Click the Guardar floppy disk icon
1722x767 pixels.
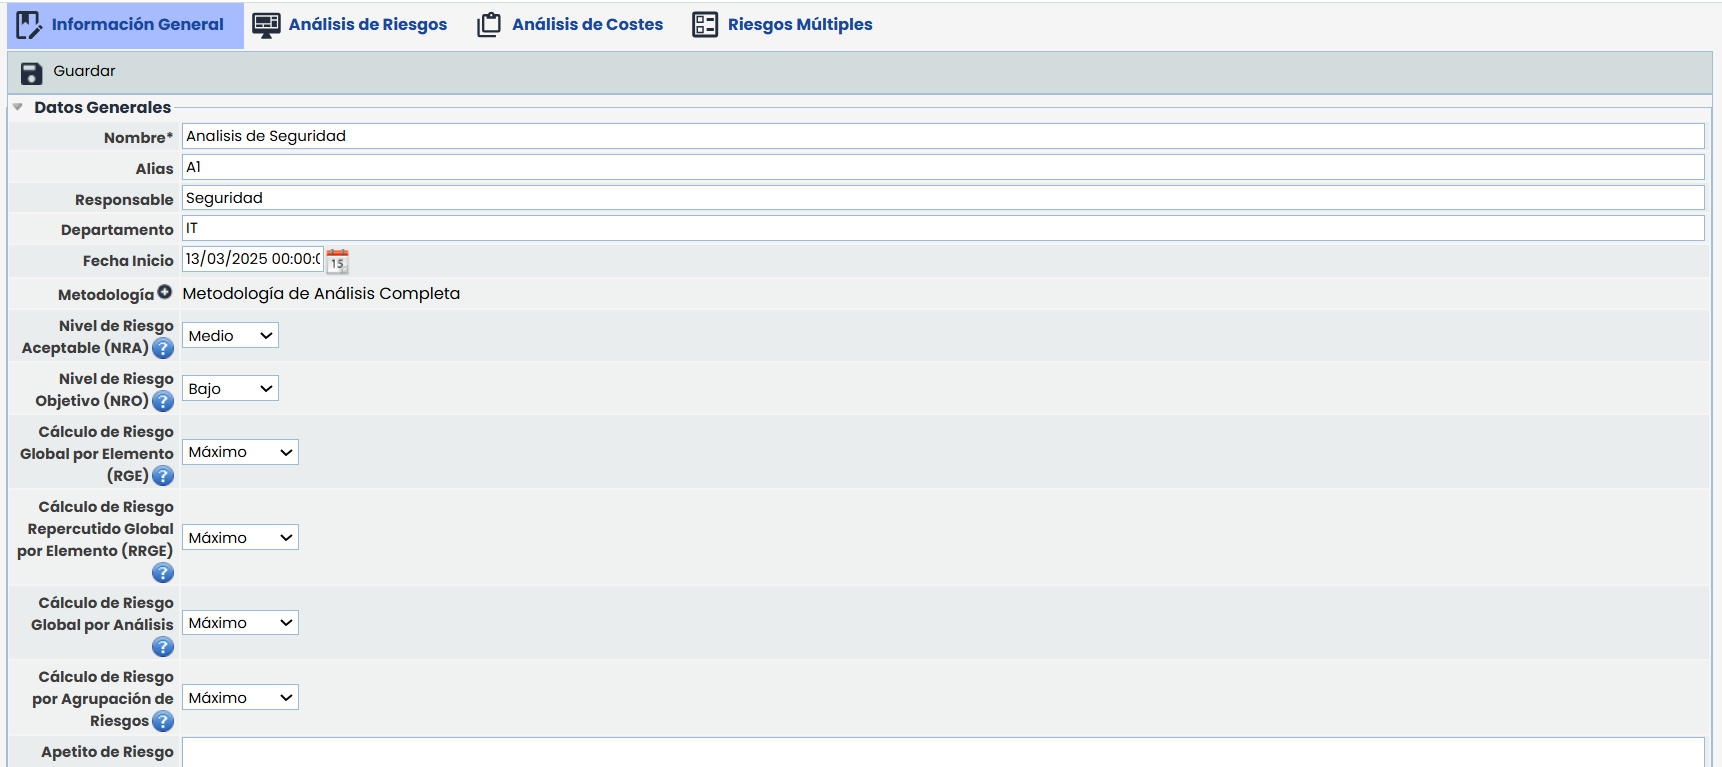coord(31,73)
